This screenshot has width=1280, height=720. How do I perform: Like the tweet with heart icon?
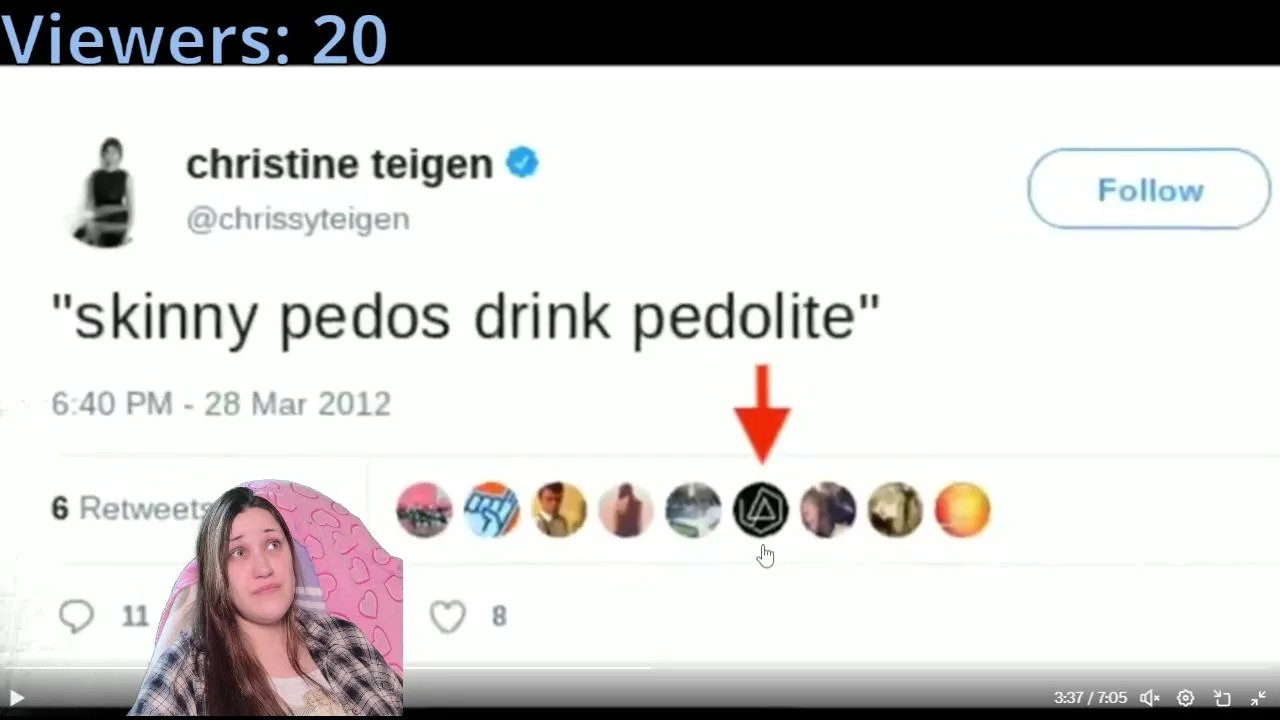coord(448,616)
